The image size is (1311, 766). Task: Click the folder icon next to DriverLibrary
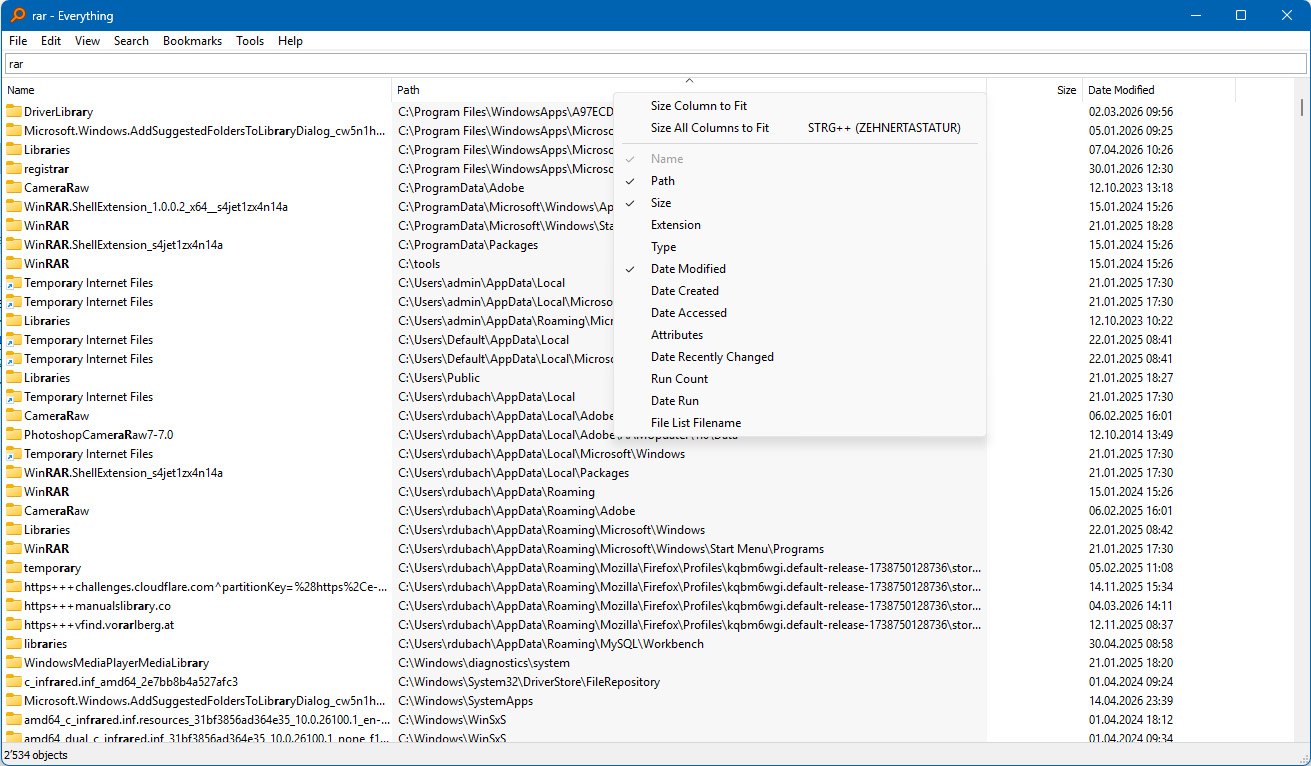(x=14, y=112)
